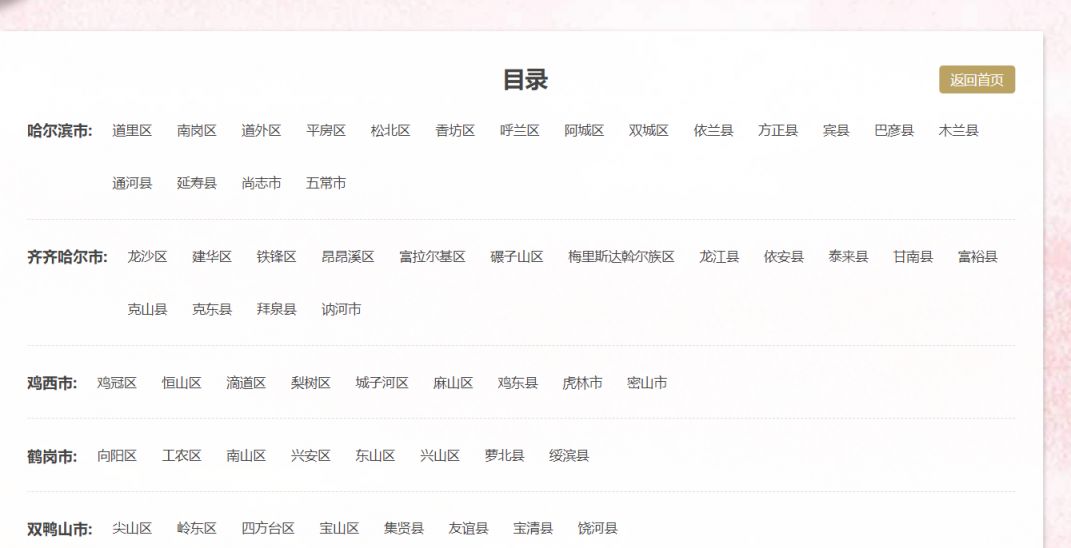1071x548 pixels.
Task: Open the 讷河市 link
Action: click(x=341, y=310)
